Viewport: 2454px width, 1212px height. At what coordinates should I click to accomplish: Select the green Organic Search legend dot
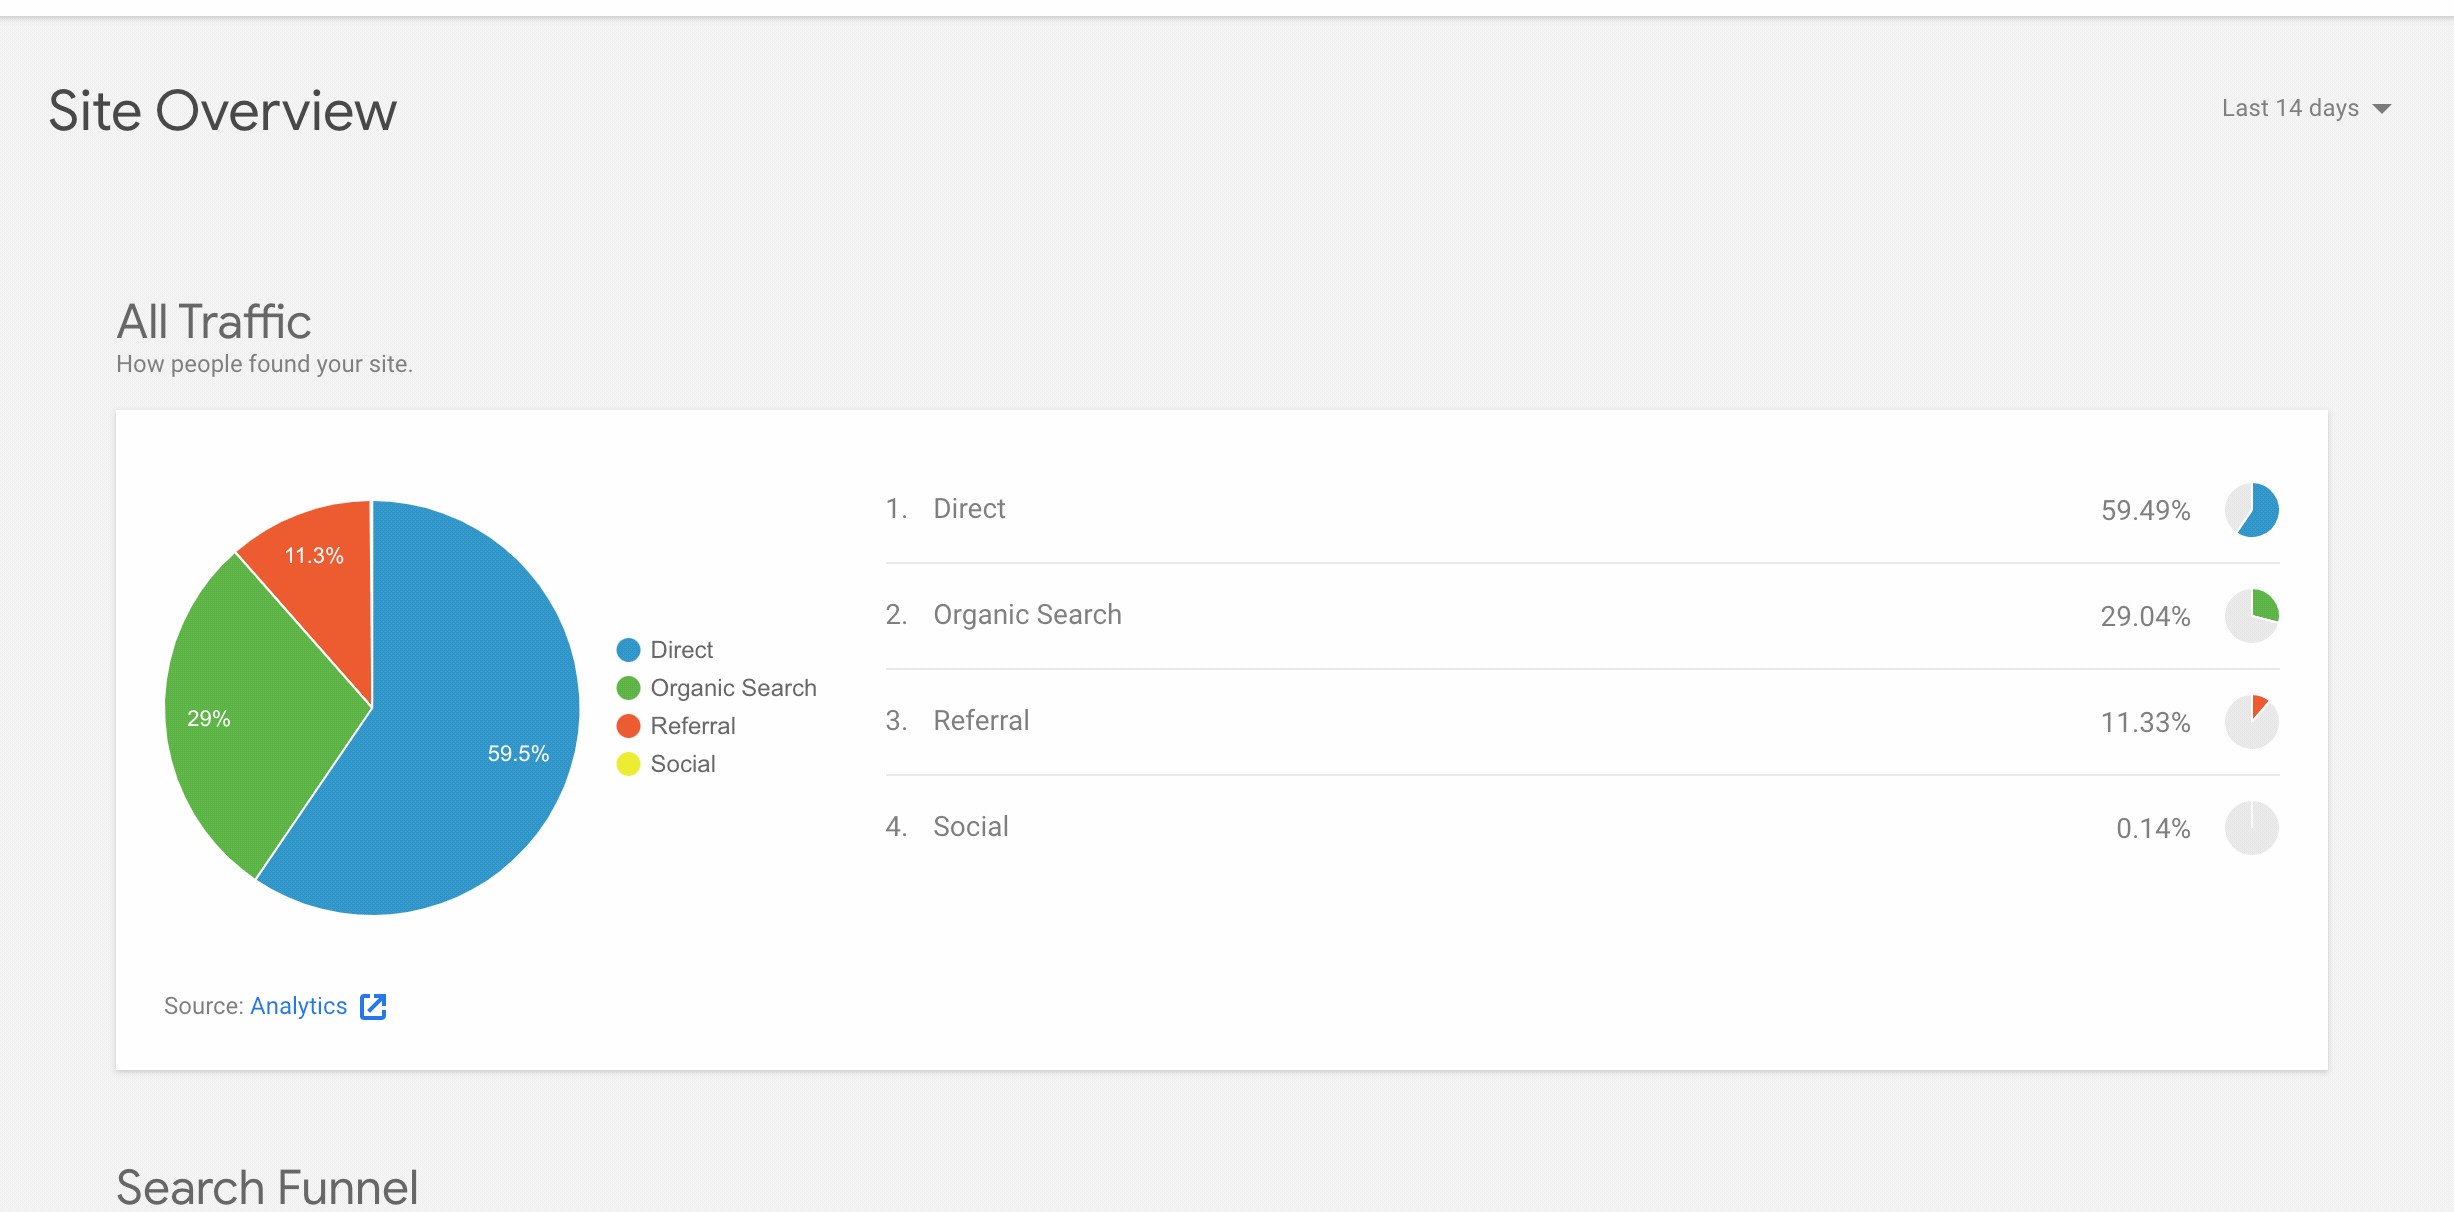(x=628, y=687)
